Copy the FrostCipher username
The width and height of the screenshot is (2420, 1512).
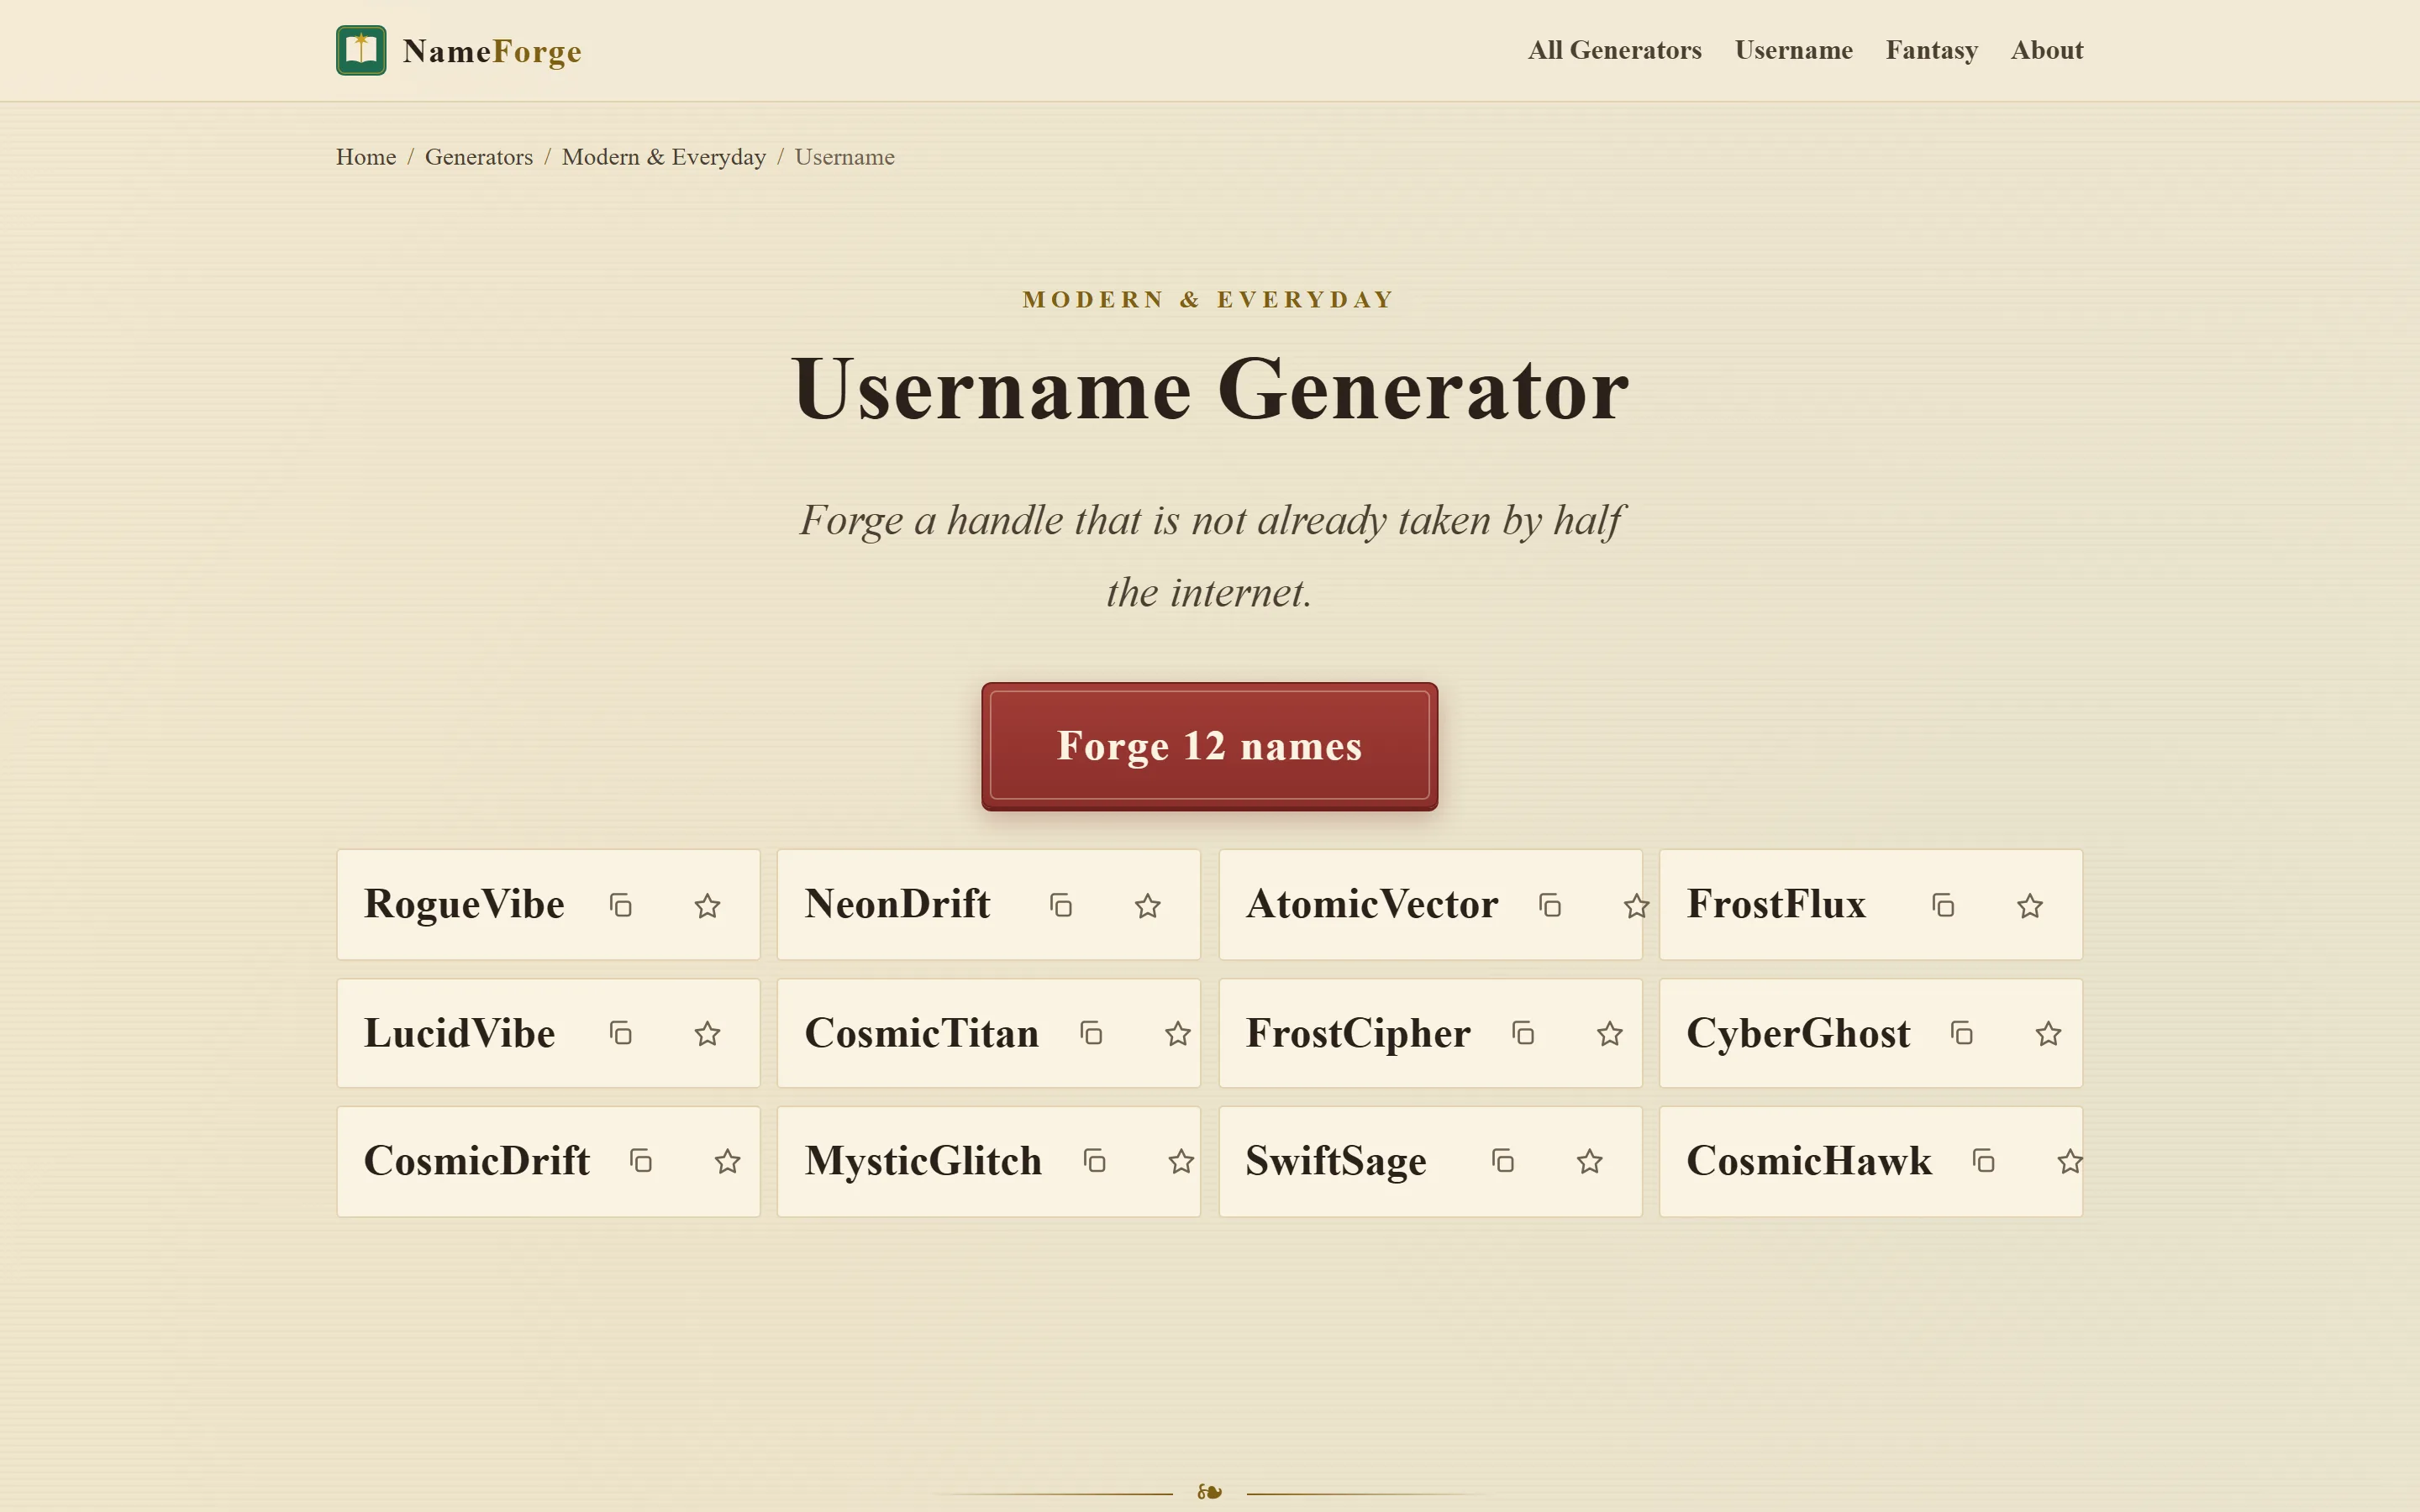pyautogui.click(x=1523, y=1033)
